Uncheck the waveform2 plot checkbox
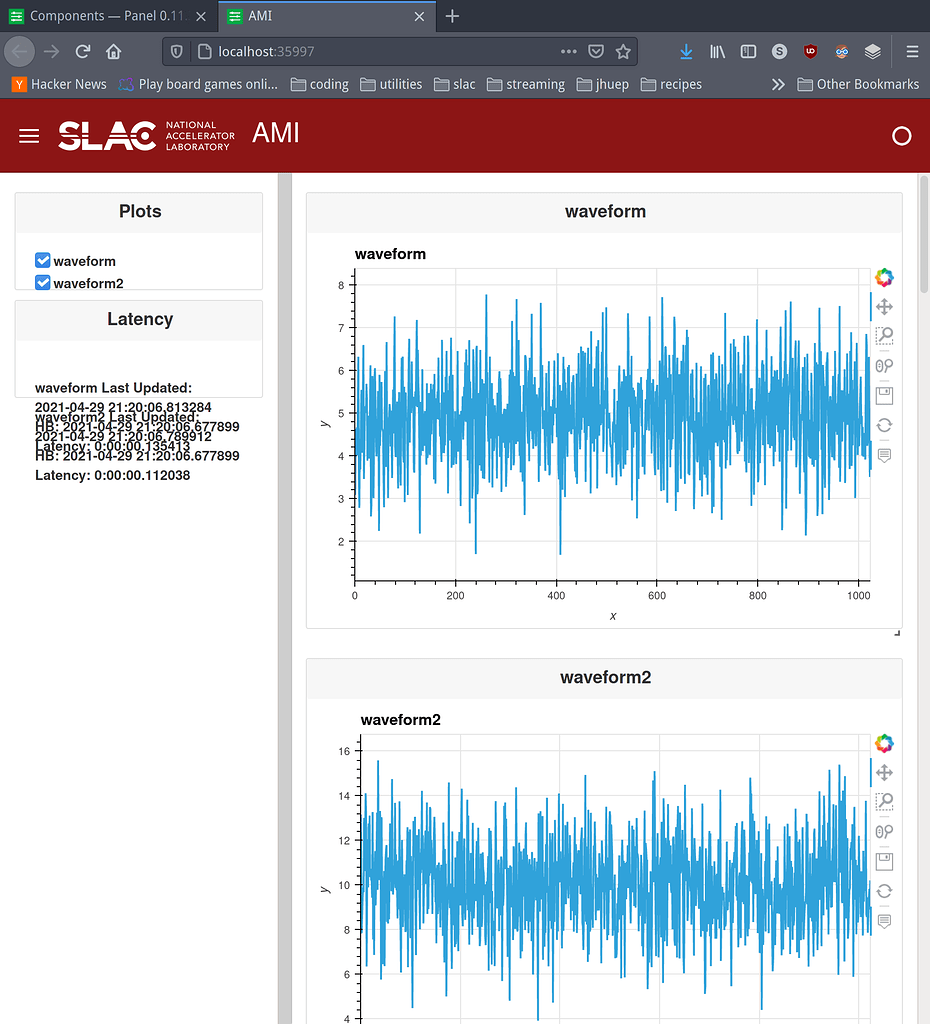930x1024 pixels. (x=42, y=283)
